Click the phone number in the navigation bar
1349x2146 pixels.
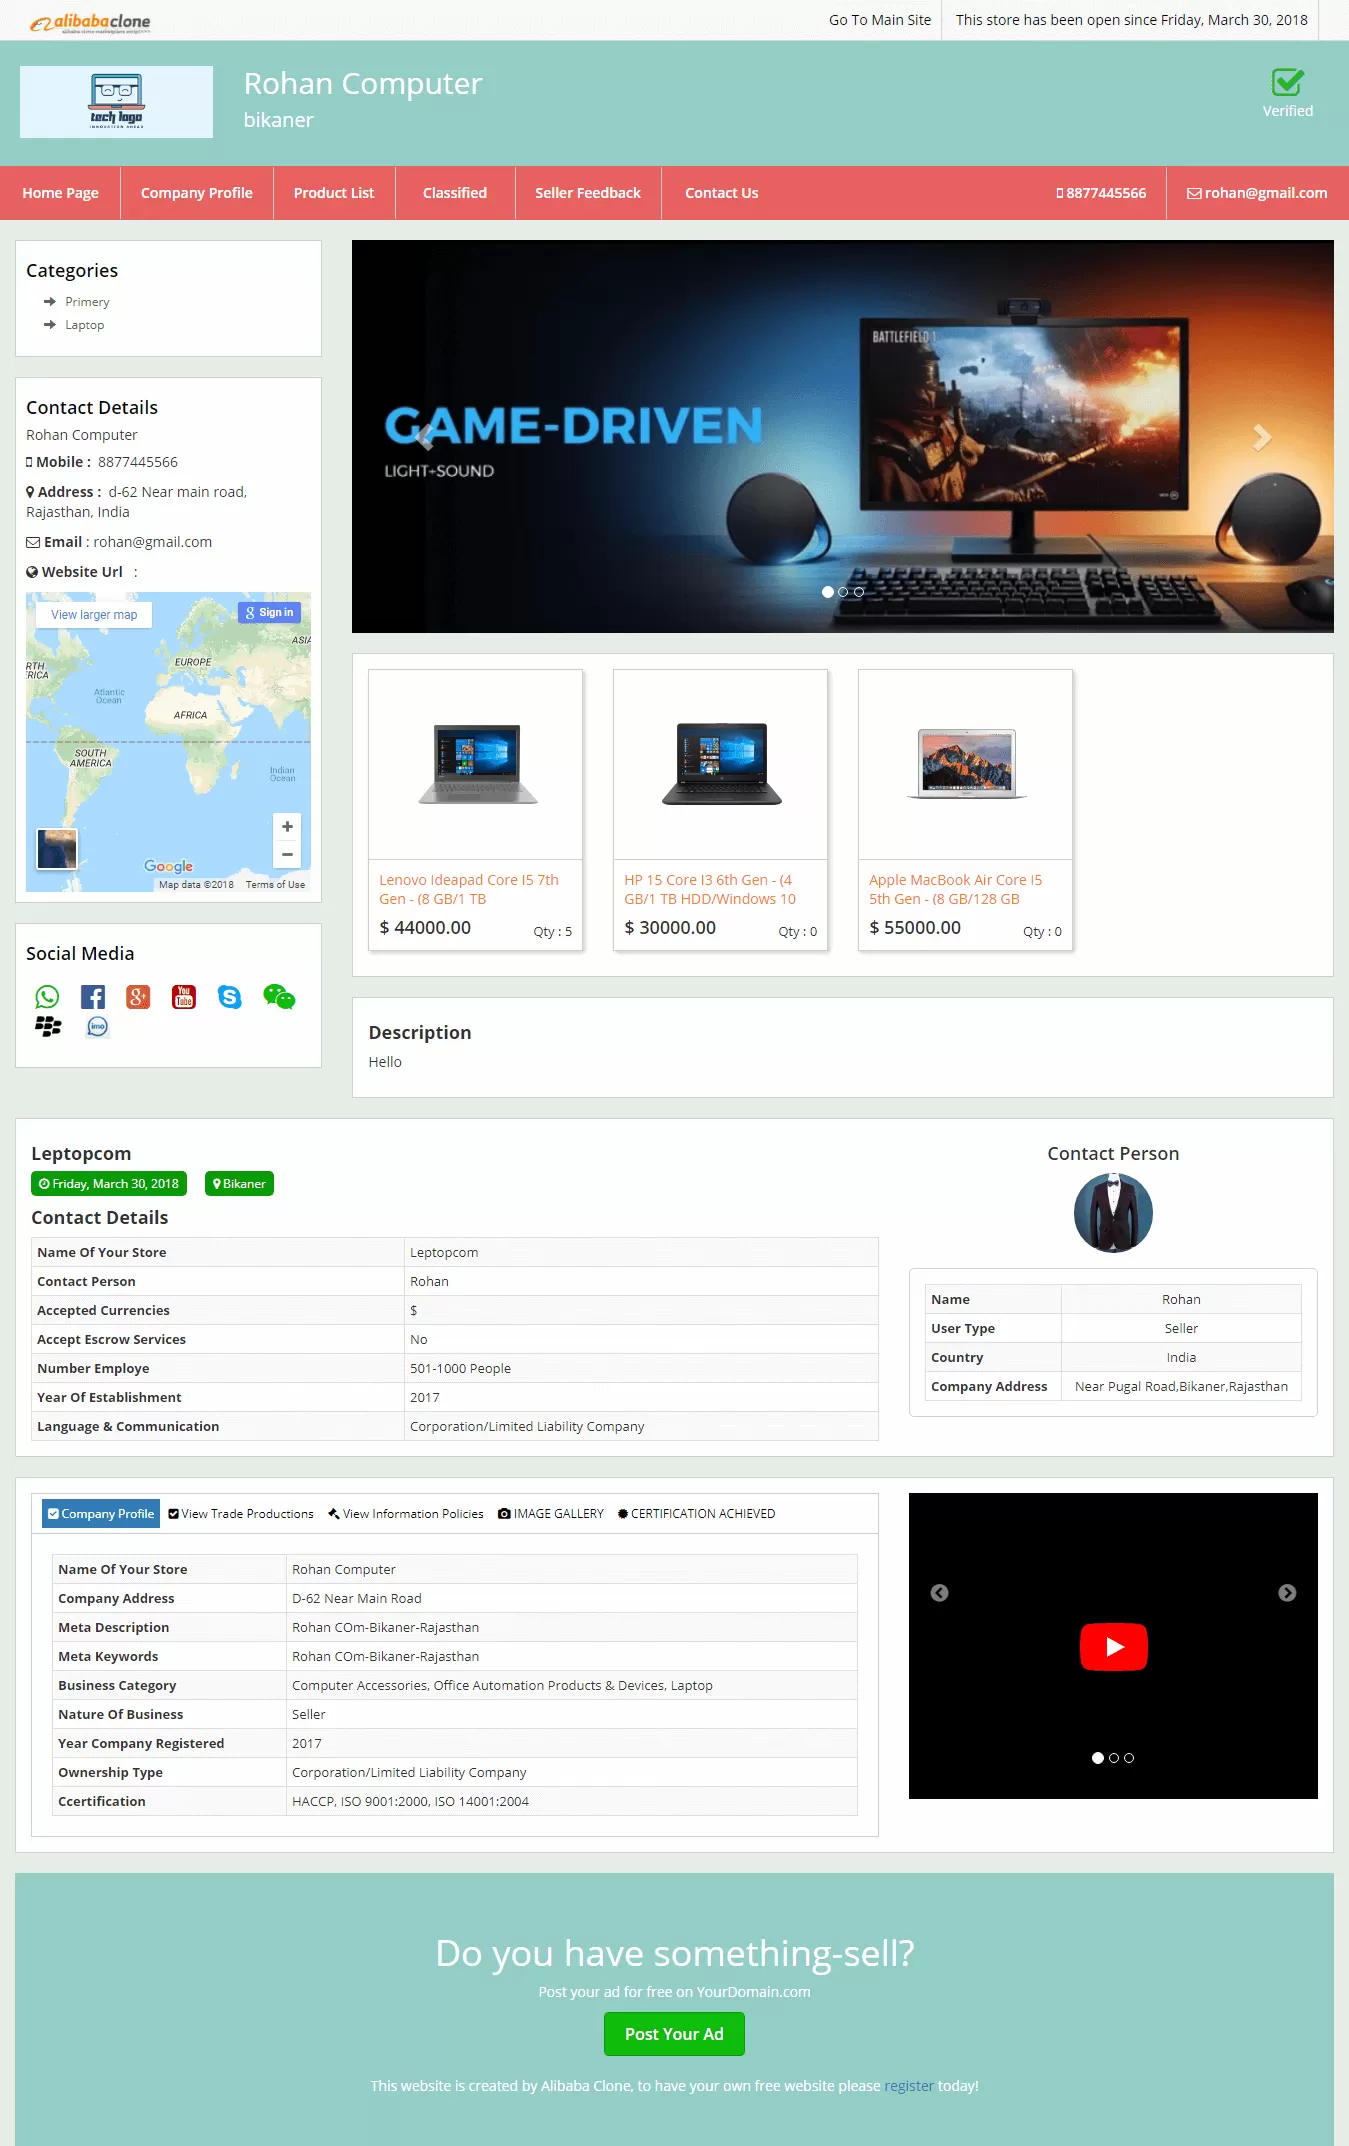[1101, 193]
